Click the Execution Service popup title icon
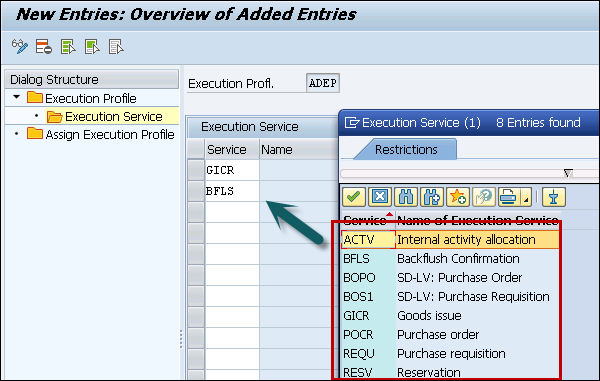This screenshot has width=600, height=381. [352, 122]
